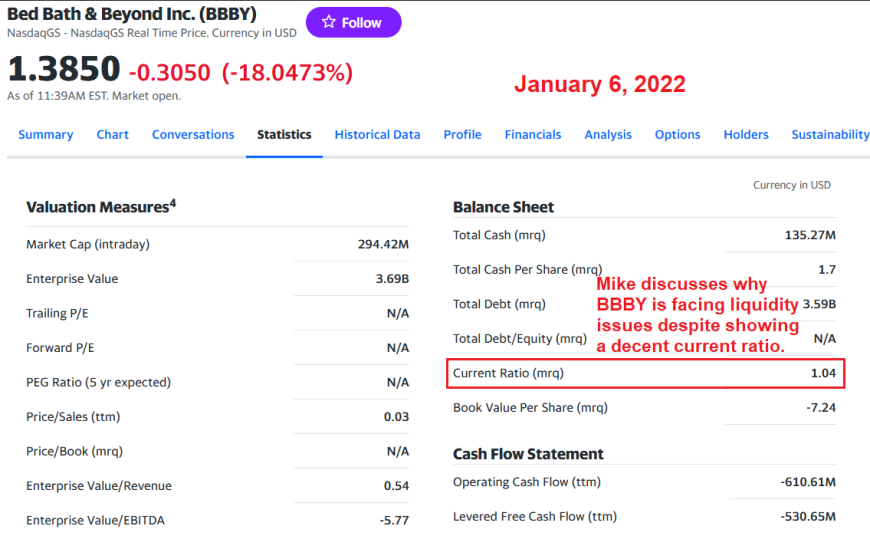Click the Balance Sheet heading

click(x=503, y=207)
